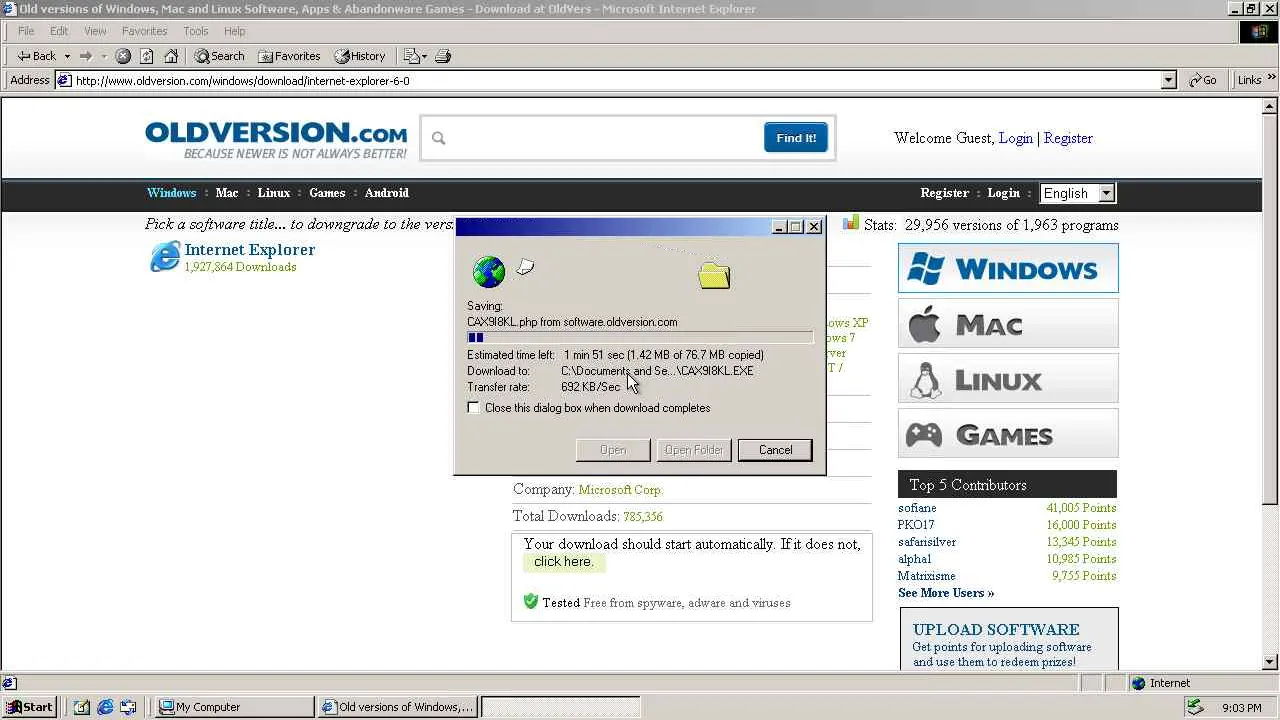This screenshot has height=720, width=1280.
Task: Follow the Register link in the welcome text
Action: click(x=1068, y=138)
